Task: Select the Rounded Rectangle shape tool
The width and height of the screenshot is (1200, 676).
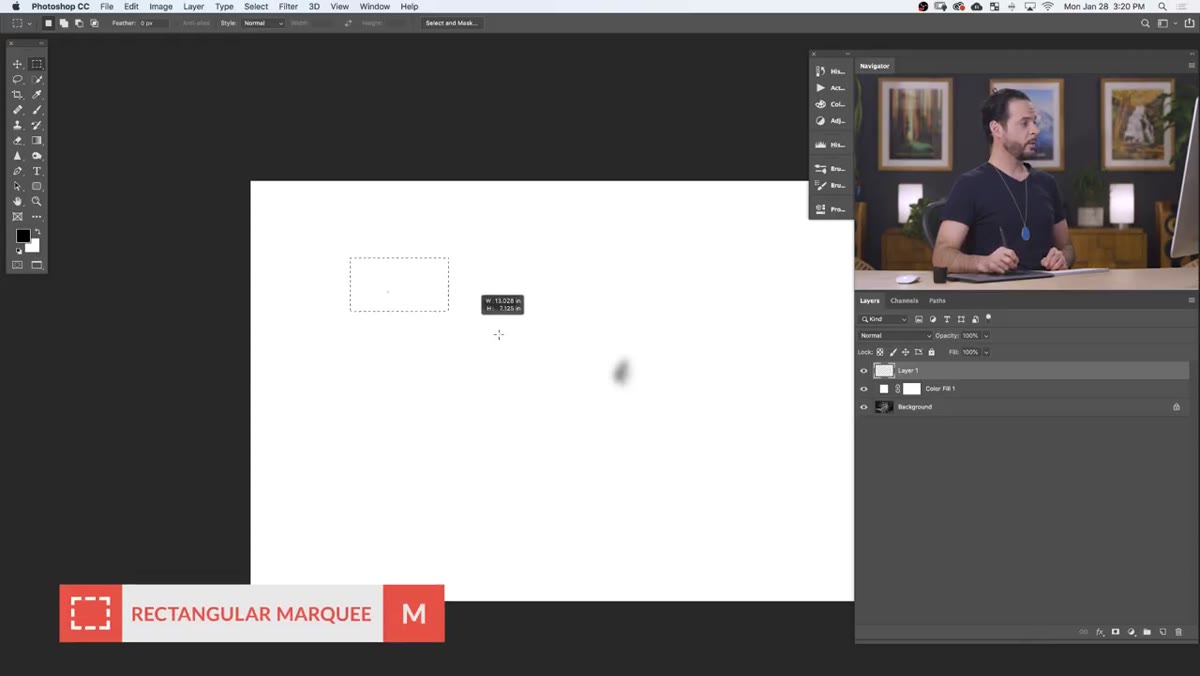Action: (37, 186)
